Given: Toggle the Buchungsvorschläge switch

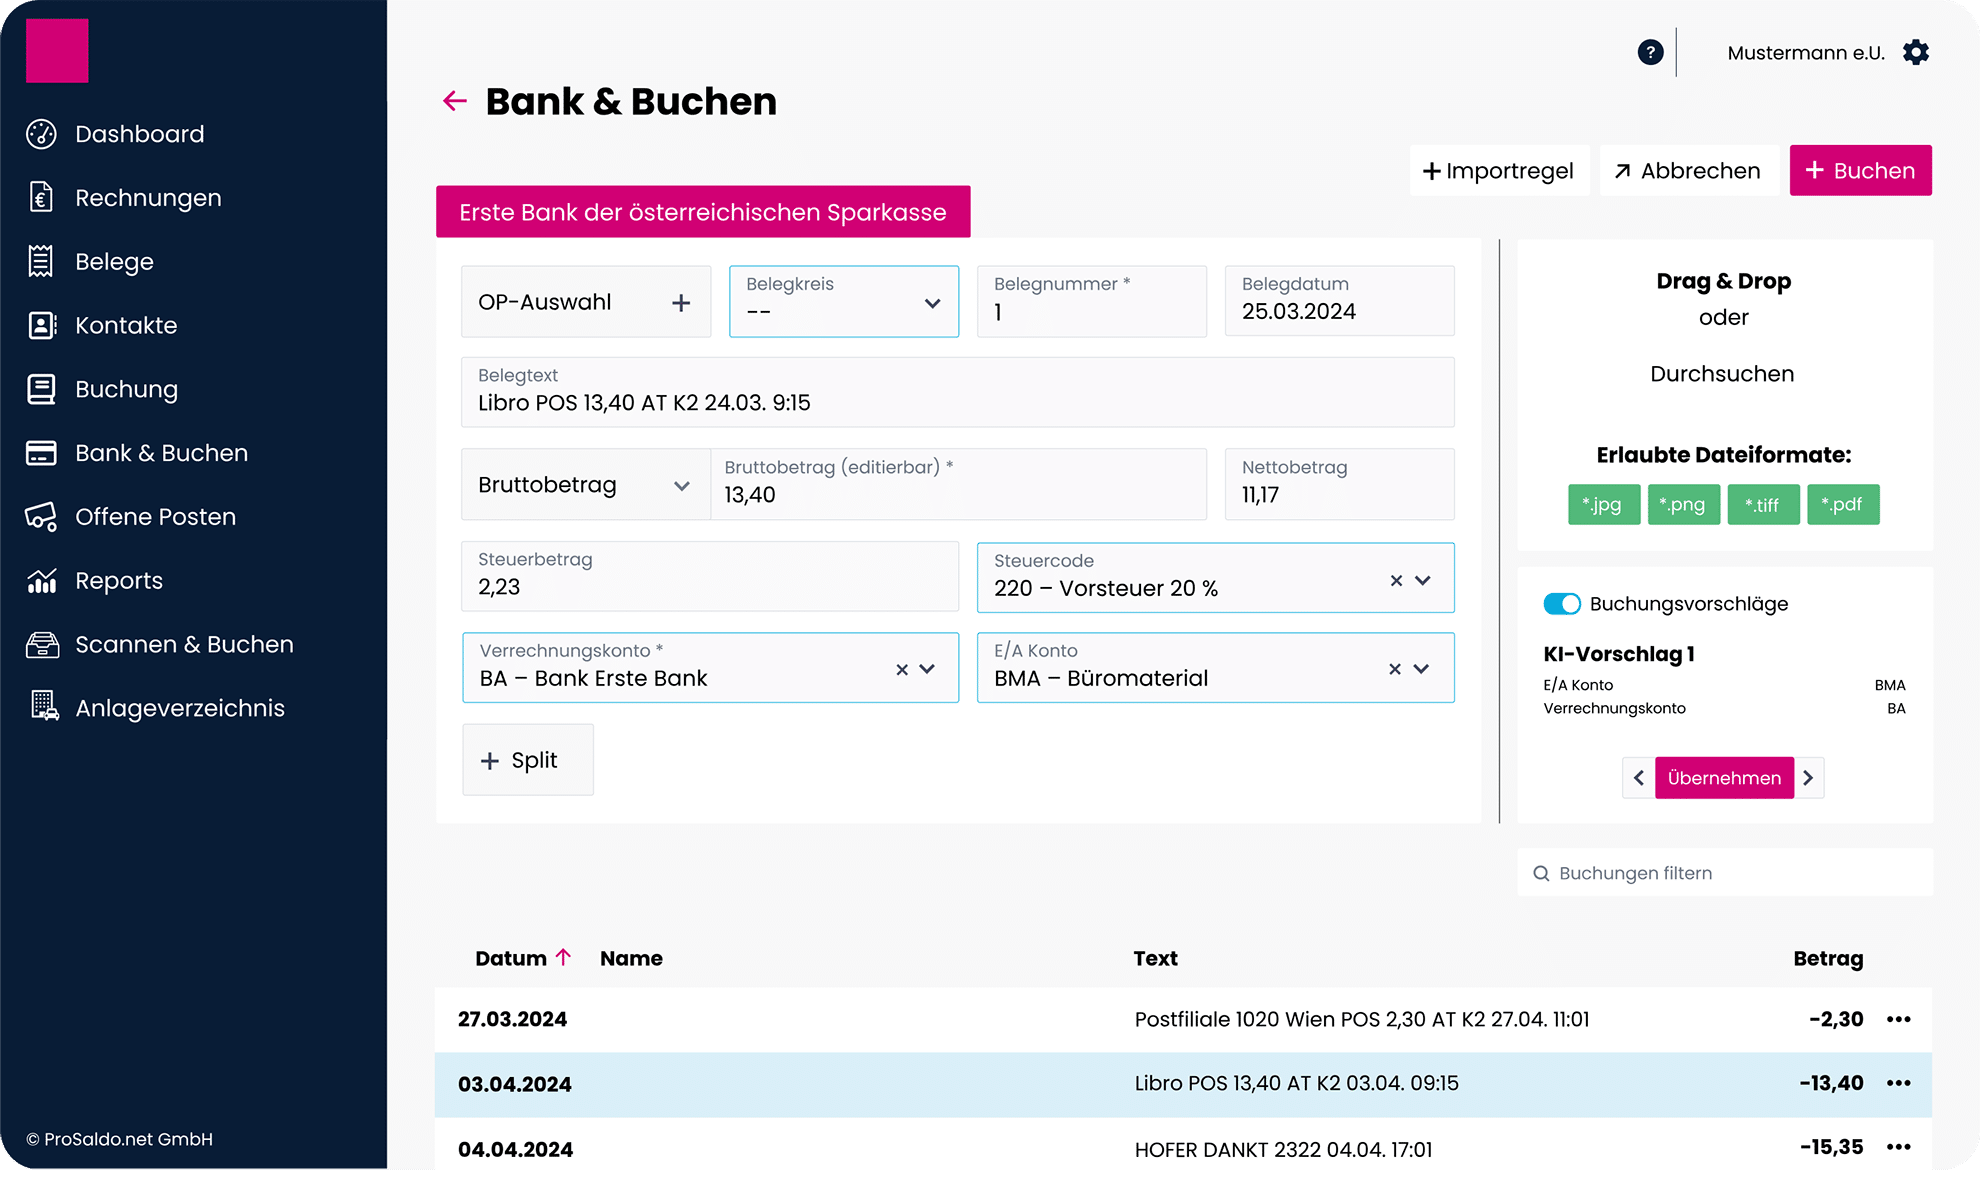Looking at the screenshot, I should pos(1561,604).
